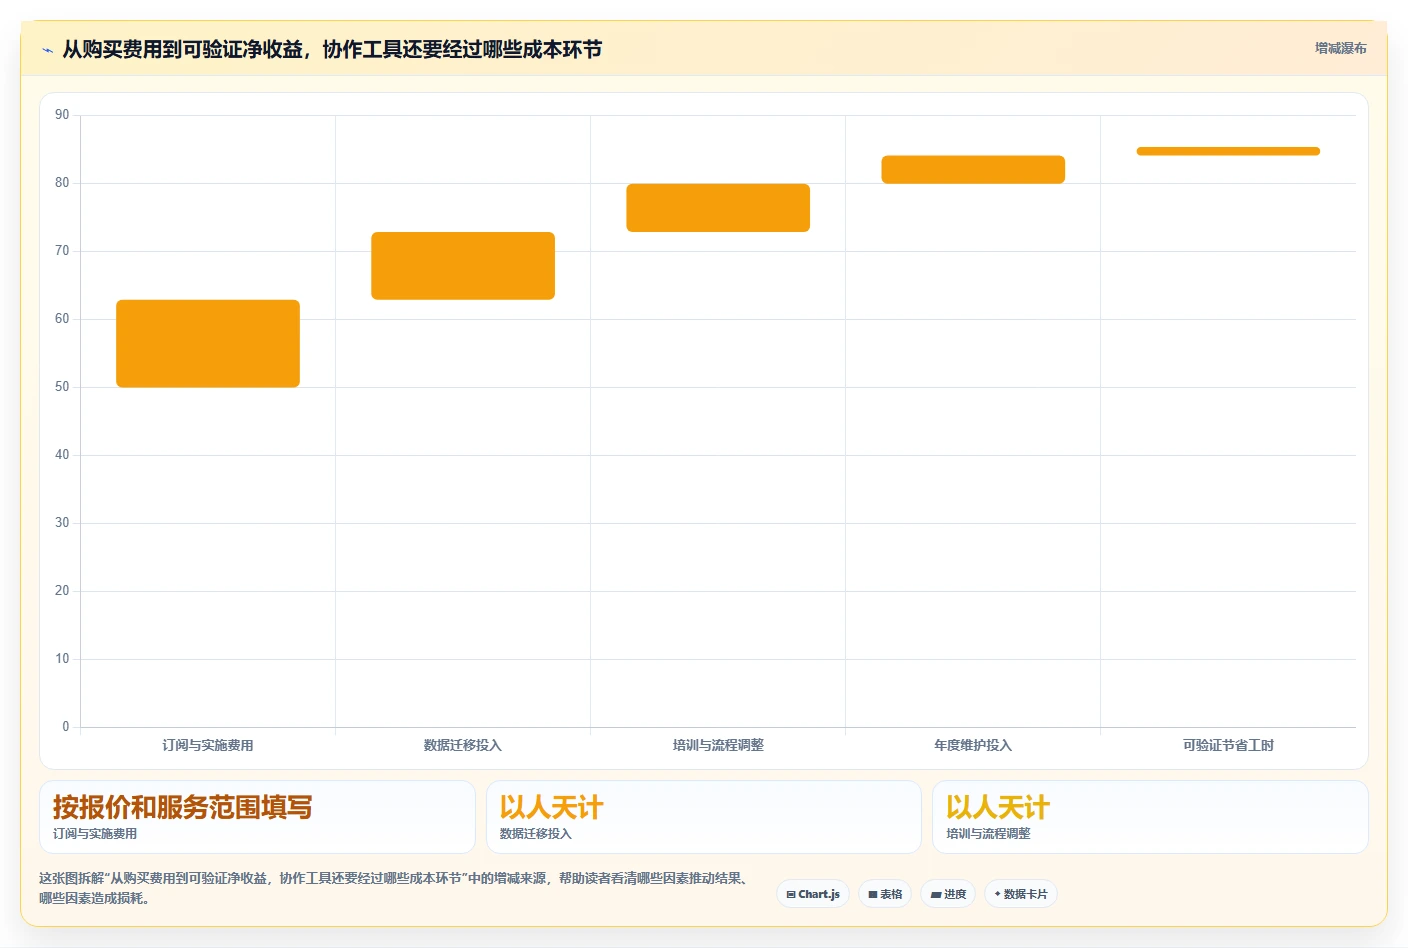The width and height of the screenshot is (1408, 948).
Task: Open the 以人天计 card for 数据迁移投入
Action: click(x=704, y=817)
